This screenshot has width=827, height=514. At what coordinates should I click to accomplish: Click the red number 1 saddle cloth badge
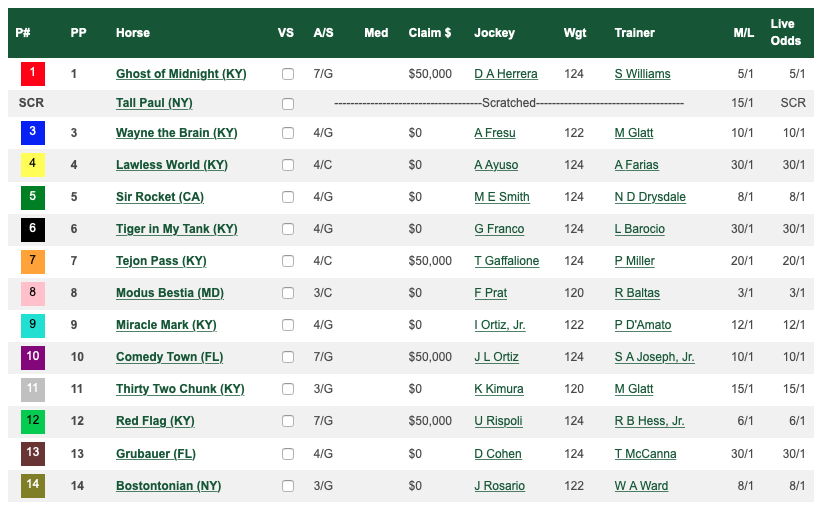coord(33,74)
